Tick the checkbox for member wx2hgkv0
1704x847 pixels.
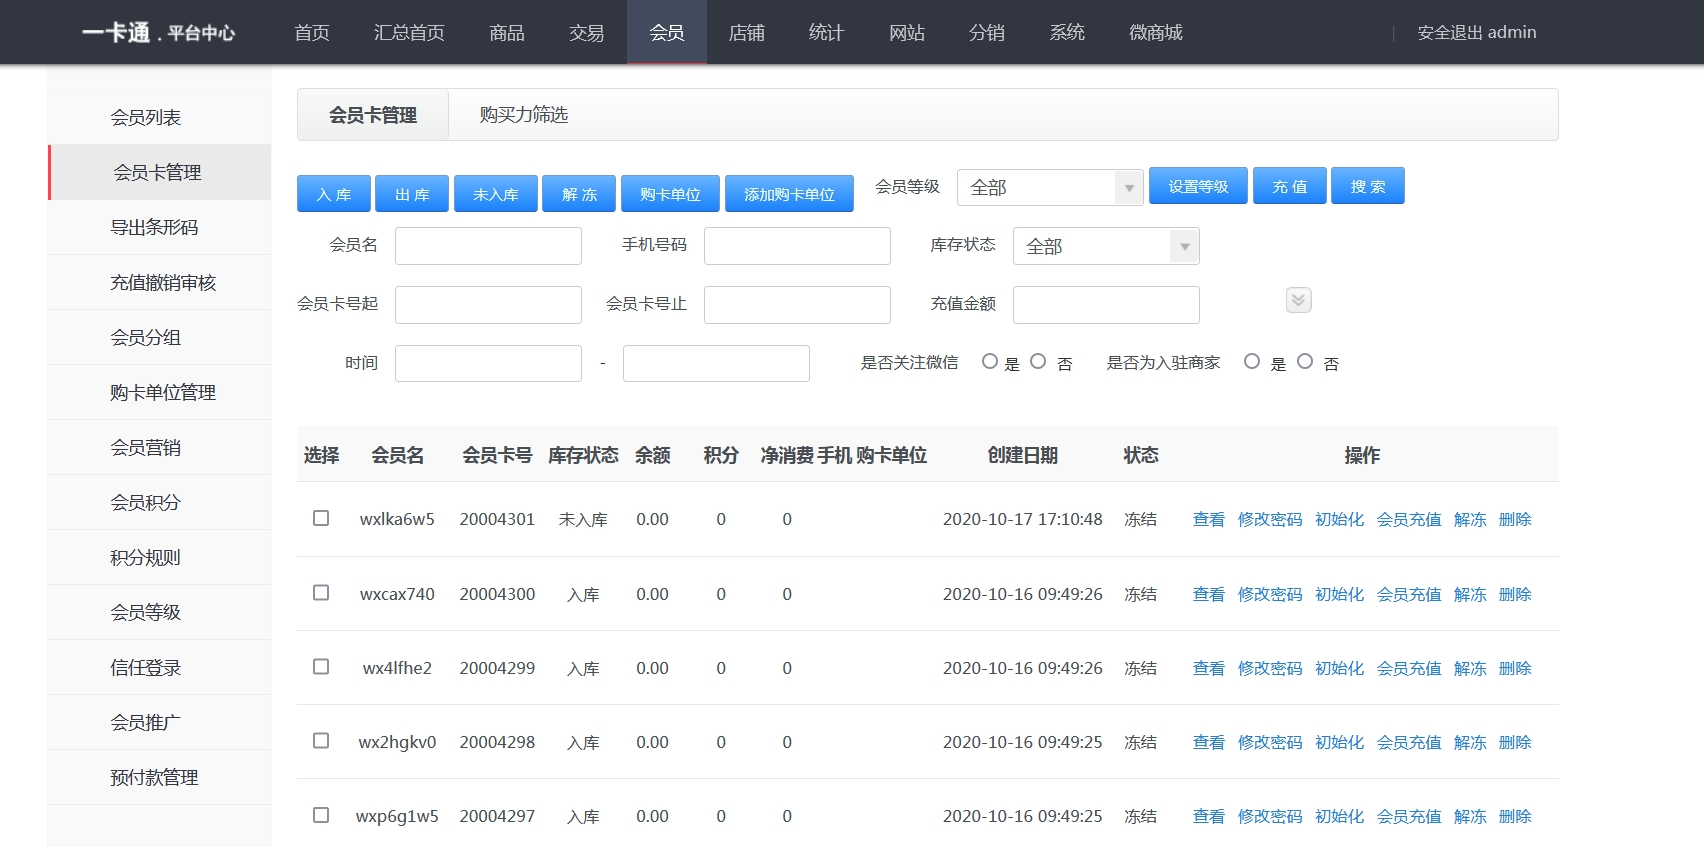click(x=321, y=741)
